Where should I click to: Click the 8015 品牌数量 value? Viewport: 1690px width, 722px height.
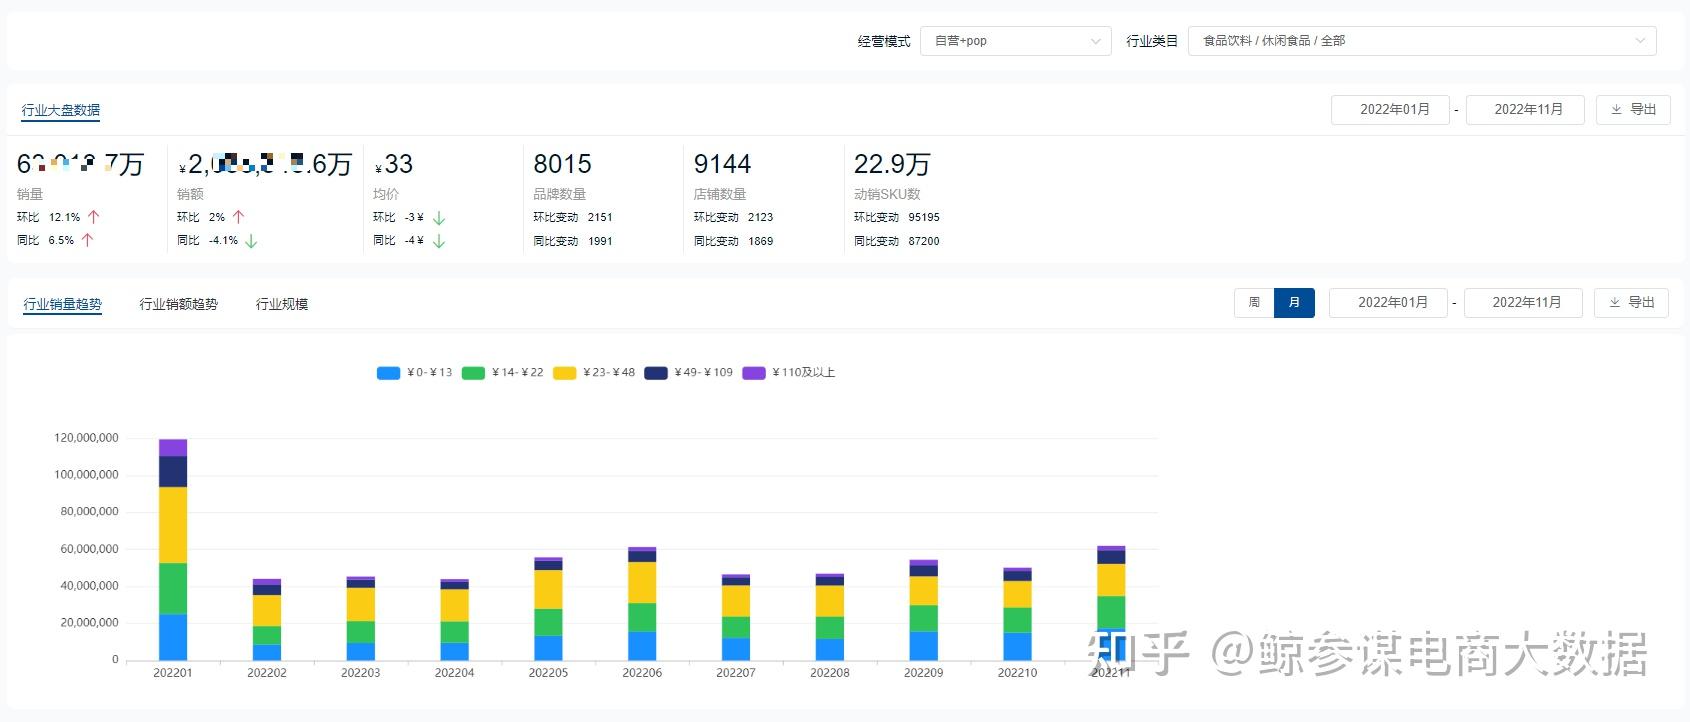562,164
